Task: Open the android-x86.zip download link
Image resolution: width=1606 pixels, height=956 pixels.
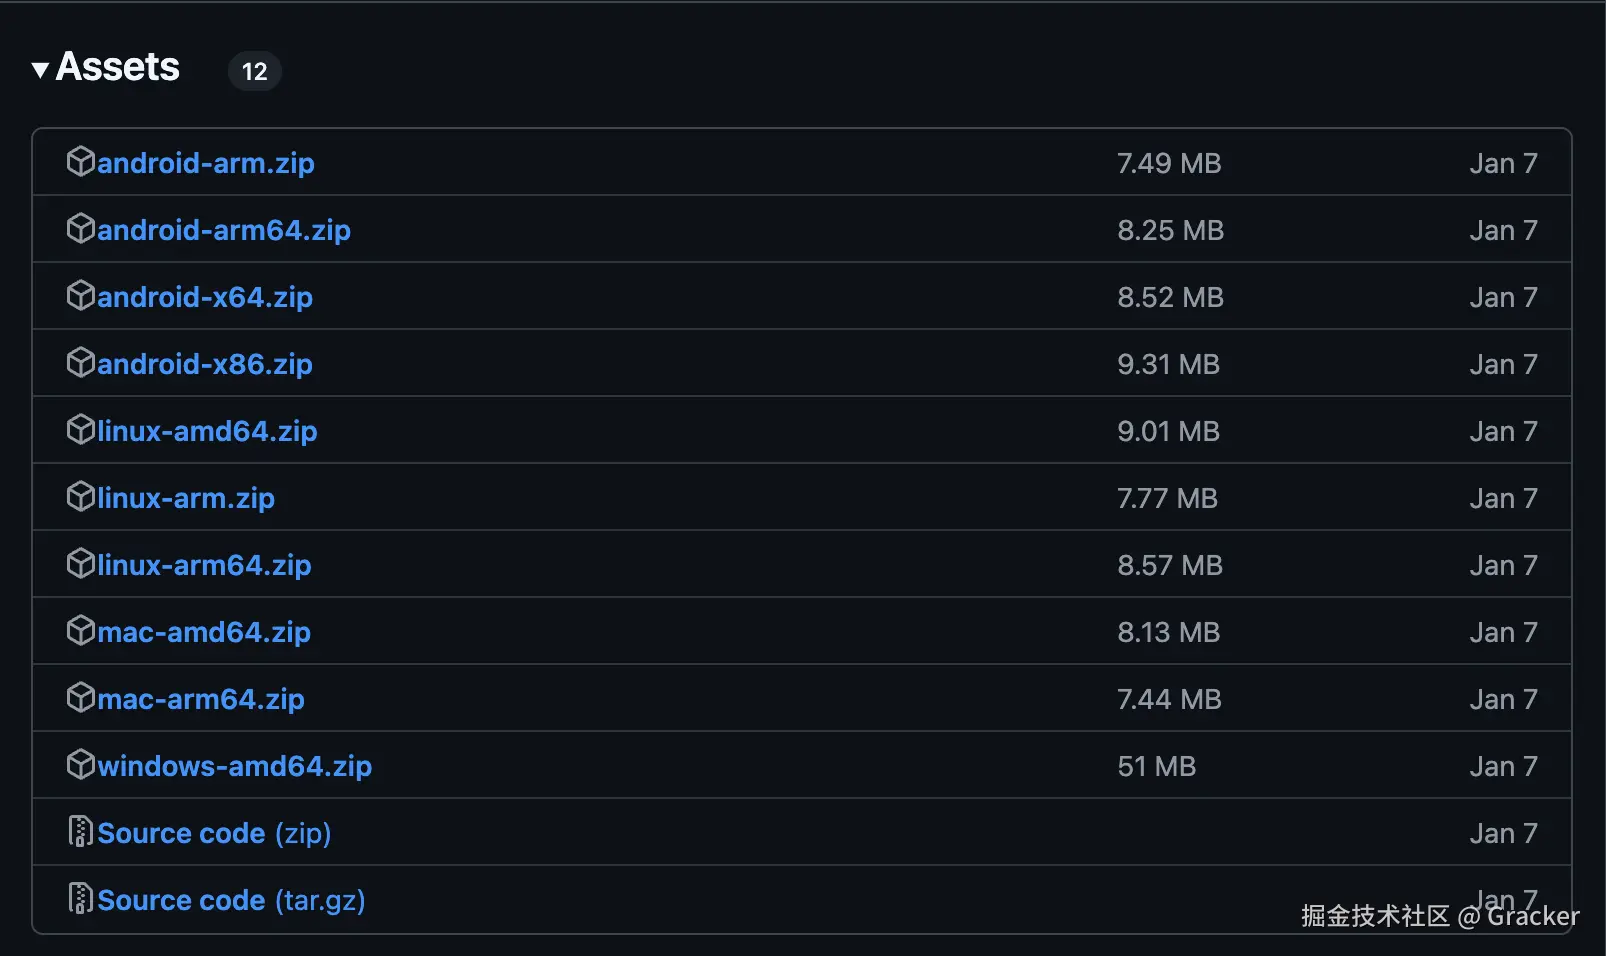Action: pyautogui.click(x=205, y=364)
